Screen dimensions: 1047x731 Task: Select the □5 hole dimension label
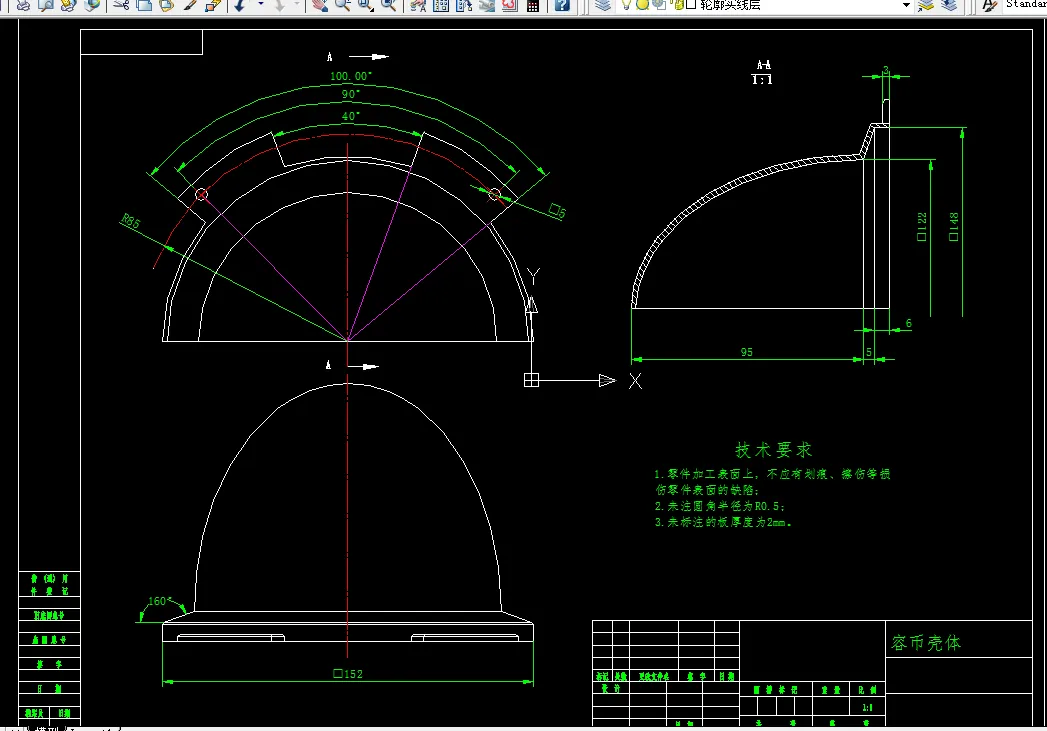pos(558,211)
